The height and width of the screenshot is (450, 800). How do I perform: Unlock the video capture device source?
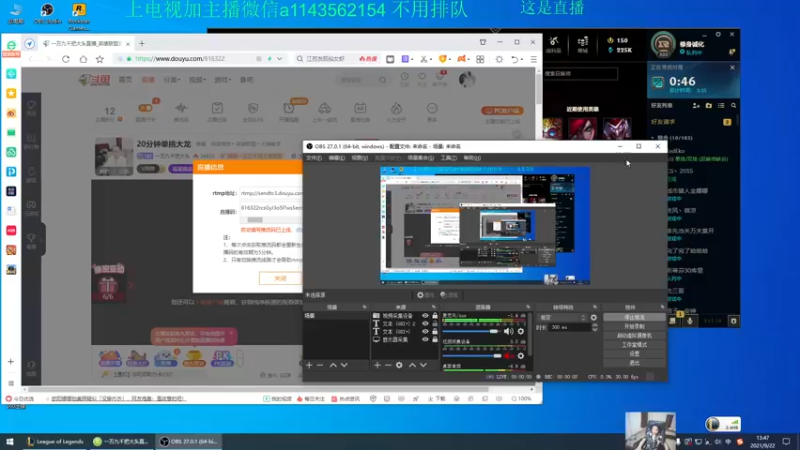435,316
